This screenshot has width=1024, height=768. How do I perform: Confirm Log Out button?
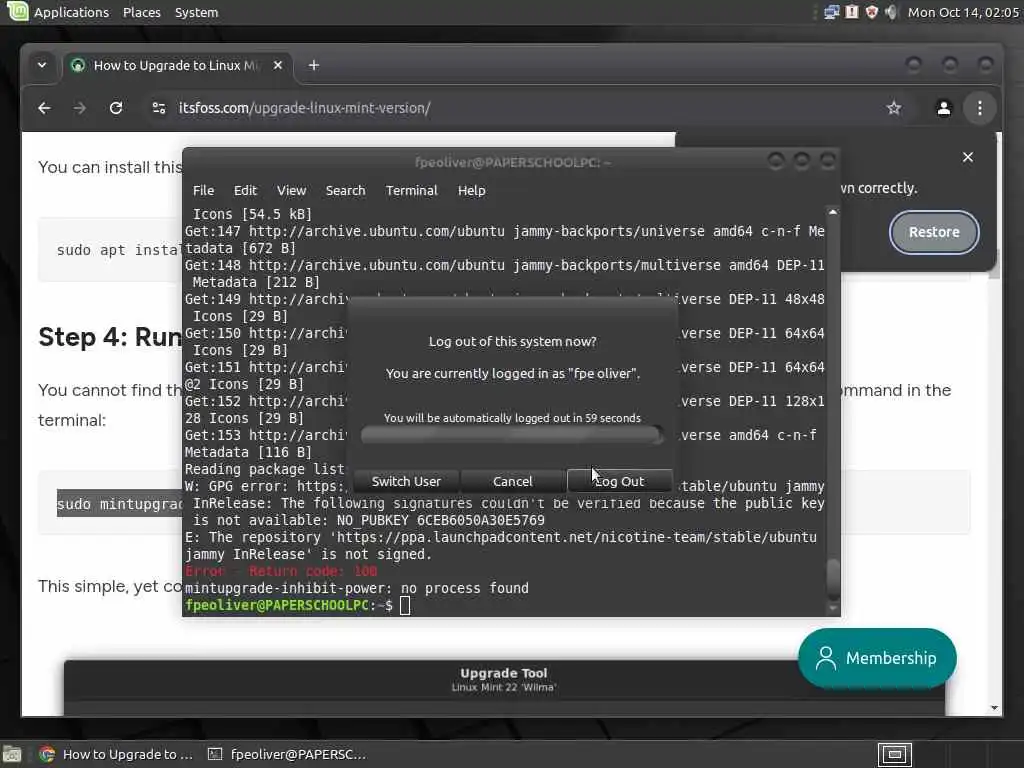pyautogui.click(x=620, y=481)
